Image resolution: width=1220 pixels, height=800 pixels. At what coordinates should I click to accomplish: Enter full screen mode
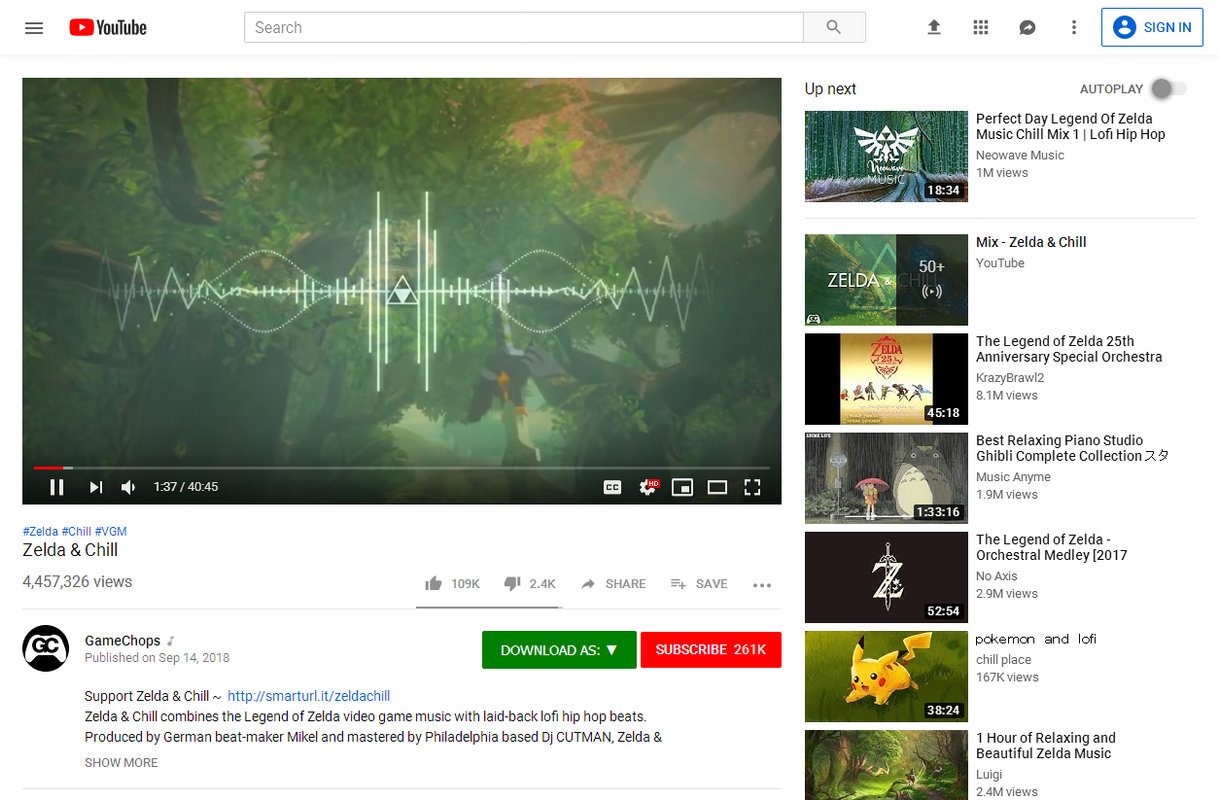pyautogui.click(x=753, y=487)
